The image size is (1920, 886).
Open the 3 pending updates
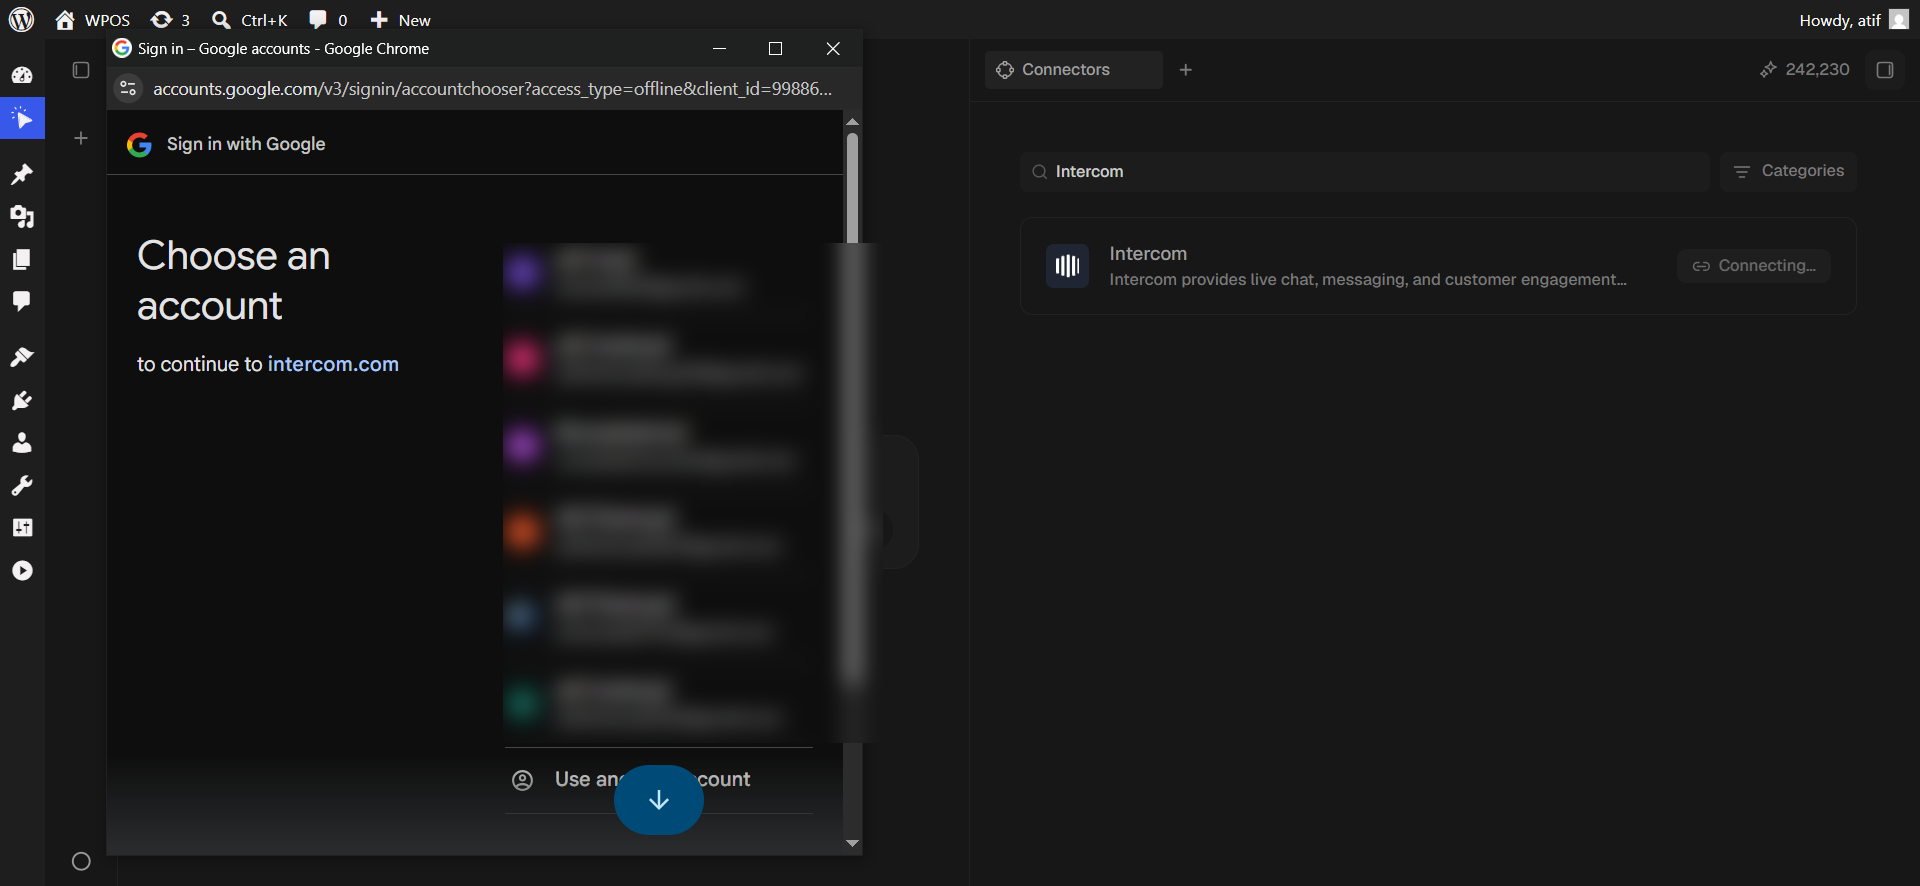(170, 20)
